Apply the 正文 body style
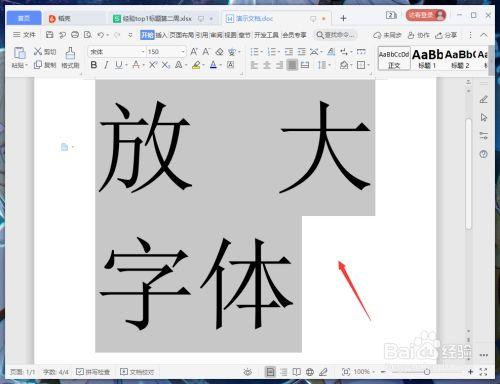The width and height of the screenshot is (500, 384). point(394,58)
